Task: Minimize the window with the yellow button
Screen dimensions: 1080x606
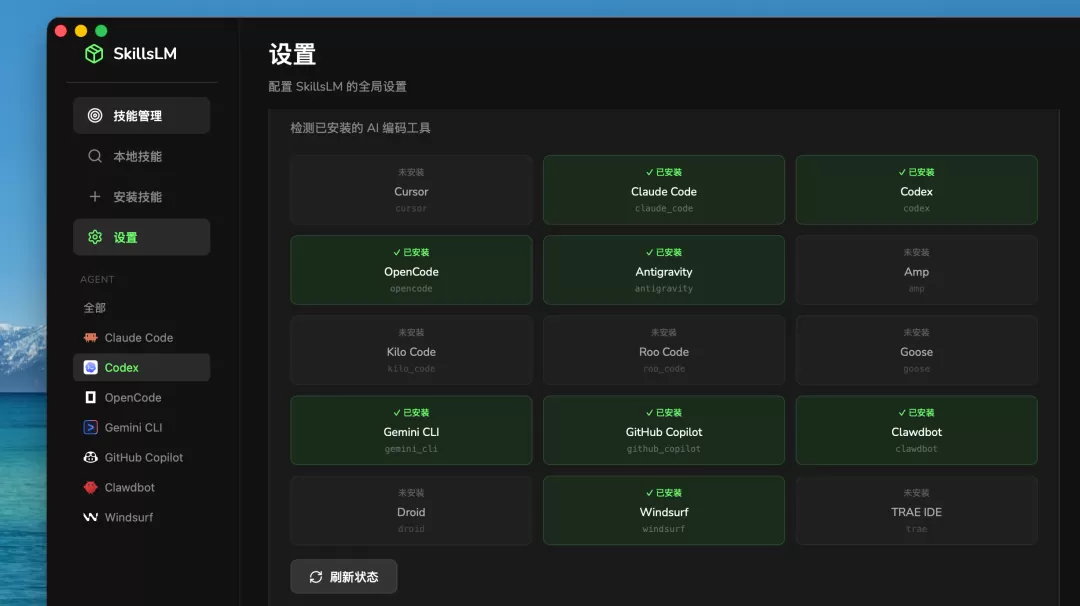Action: (x=81, y=30)
